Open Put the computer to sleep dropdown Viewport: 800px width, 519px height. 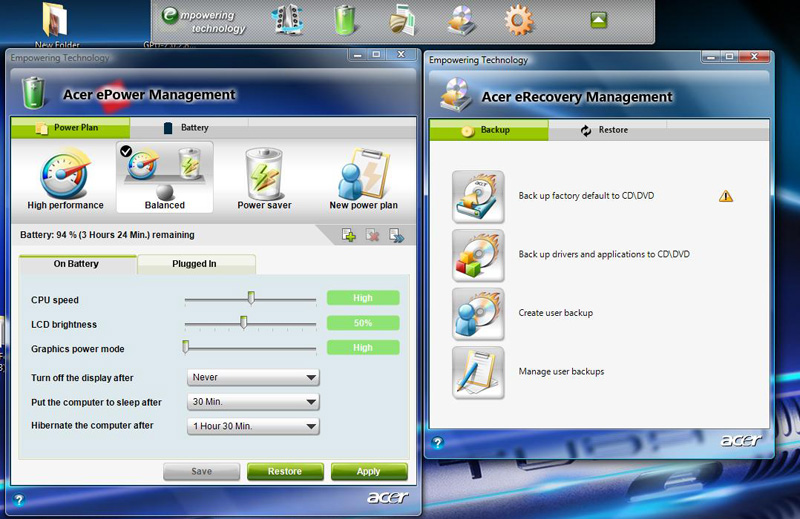click(x=253, y=402)
